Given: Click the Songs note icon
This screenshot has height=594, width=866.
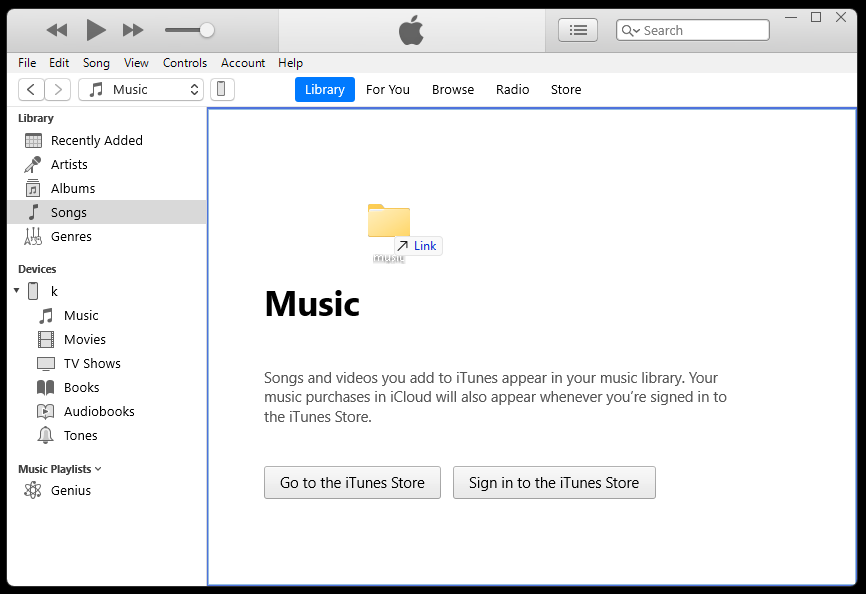Looking at the screenshot, I should pyautogui.click(x=34, y=212).
